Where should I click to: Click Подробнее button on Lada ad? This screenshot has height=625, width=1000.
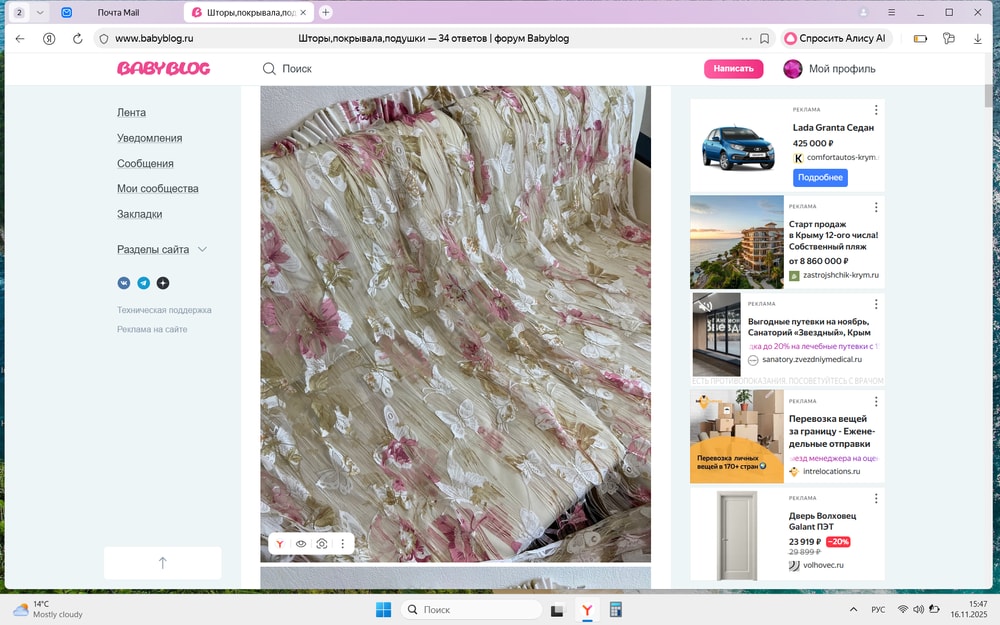click(820, 177)
